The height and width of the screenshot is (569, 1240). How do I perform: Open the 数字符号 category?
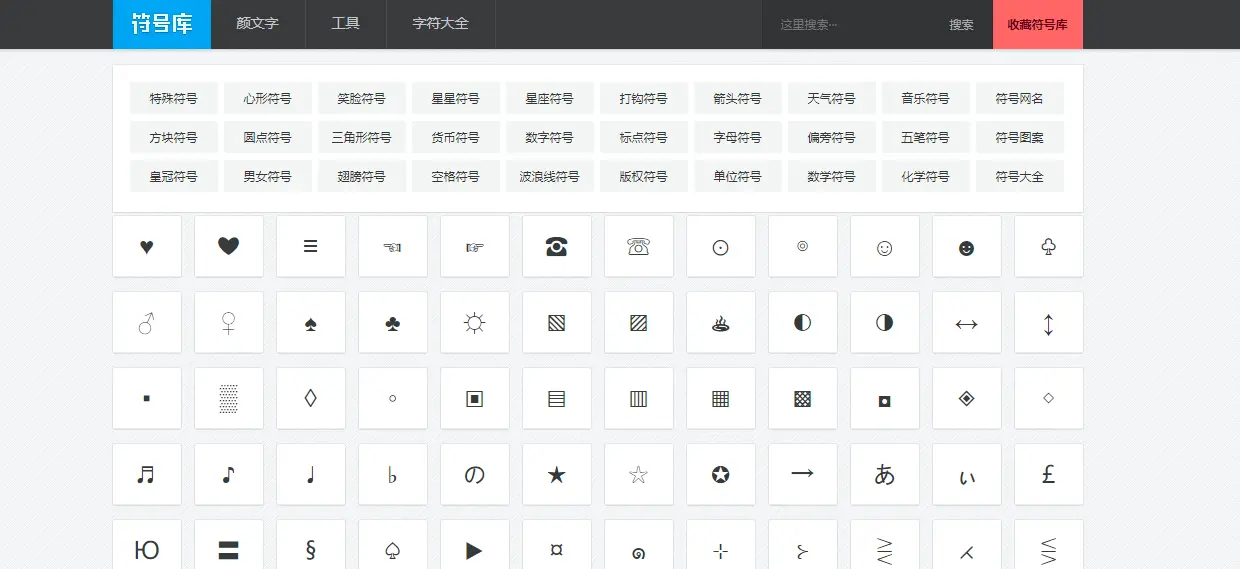tap(550, 137)
